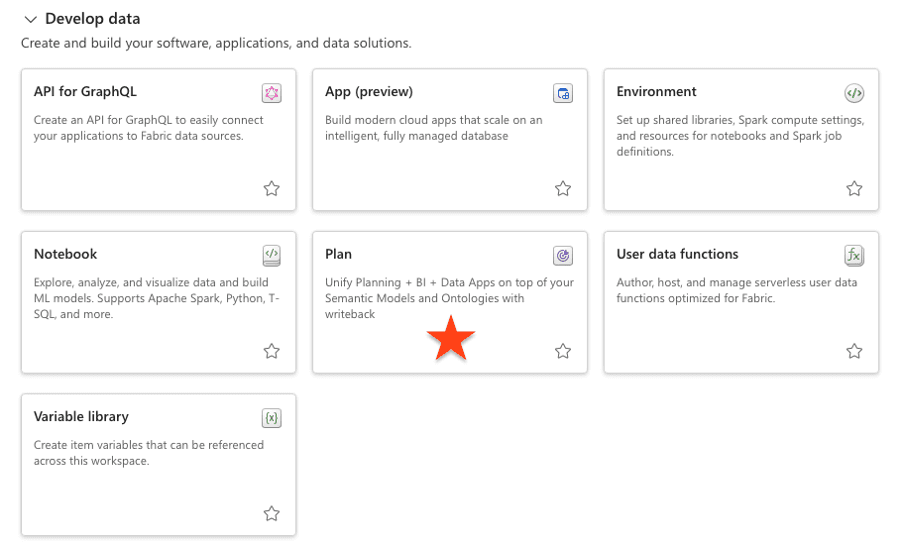
Task: Toggle favorite star on Variable library
Action: click(272, 514)
